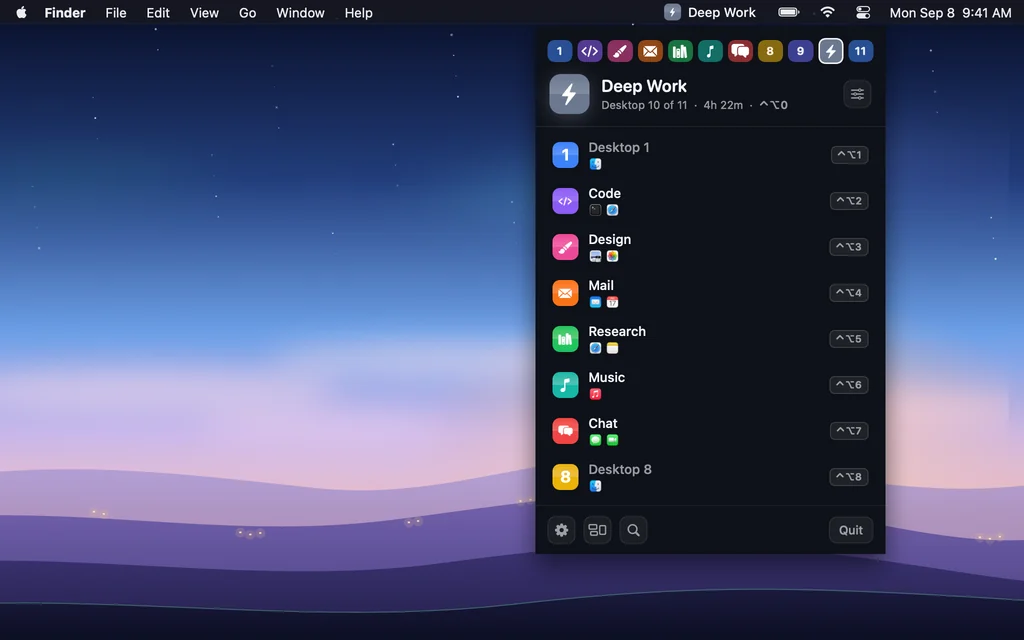Select the Chat desktop row
The width and height of the screenshot is (1024, 640).
pos(711,431)
